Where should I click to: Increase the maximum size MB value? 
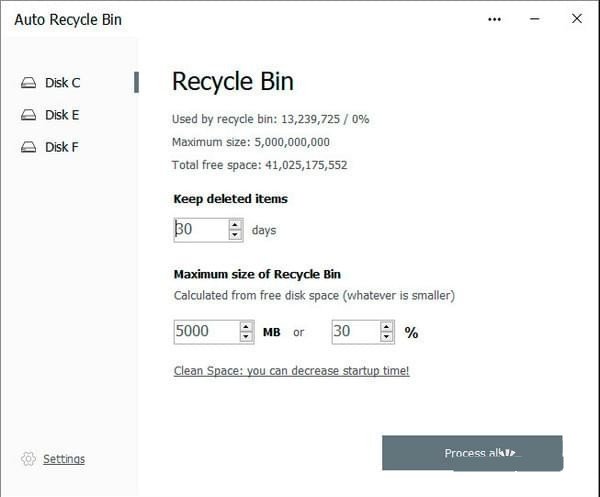coord(246,327)
